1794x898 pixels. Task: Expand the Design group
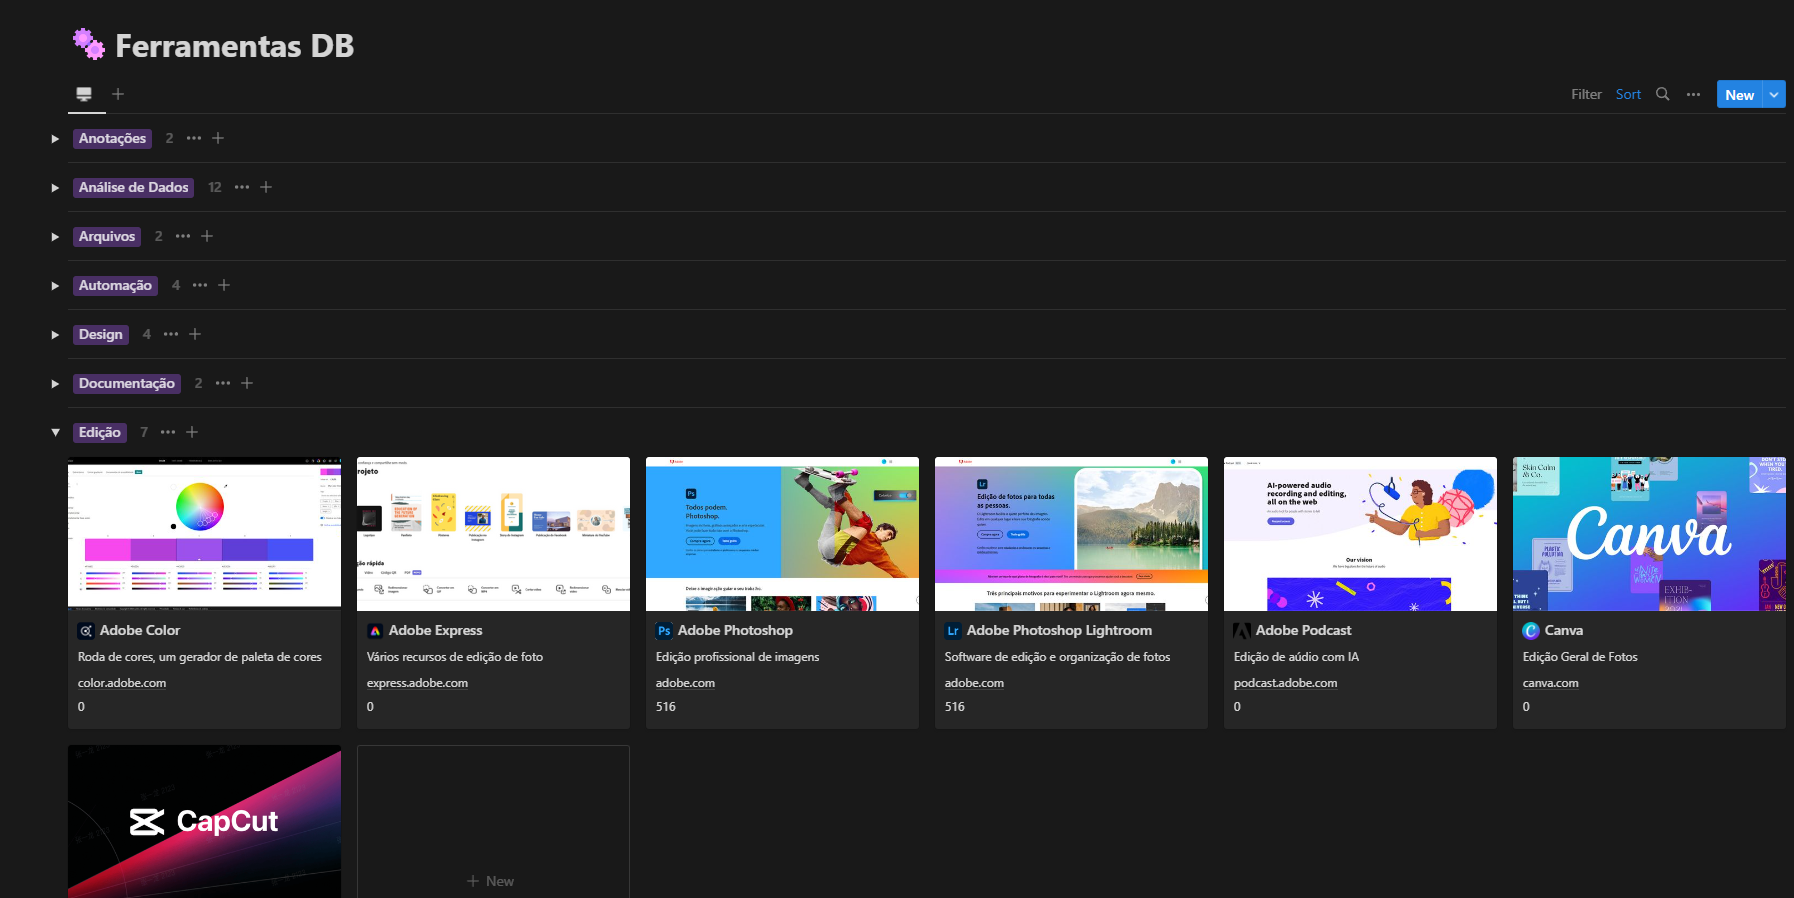[x=55, y=335]
